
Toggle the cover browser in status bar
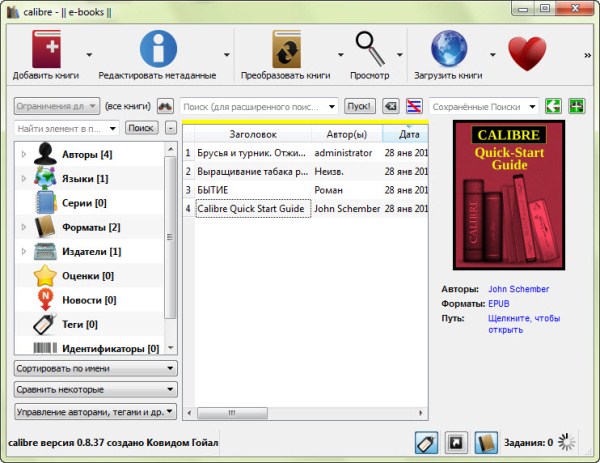pos(456,442)
